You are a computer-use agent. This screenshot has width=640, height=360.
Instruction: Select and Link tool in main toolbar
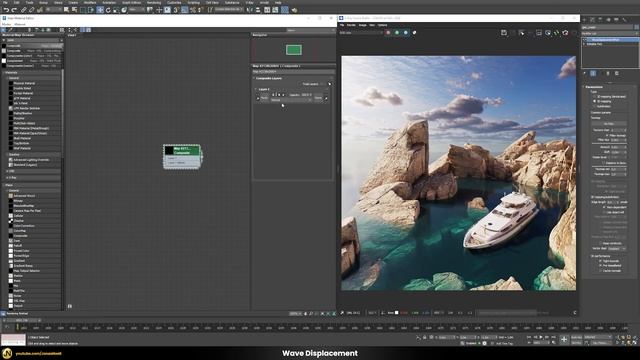pos(24,10)
